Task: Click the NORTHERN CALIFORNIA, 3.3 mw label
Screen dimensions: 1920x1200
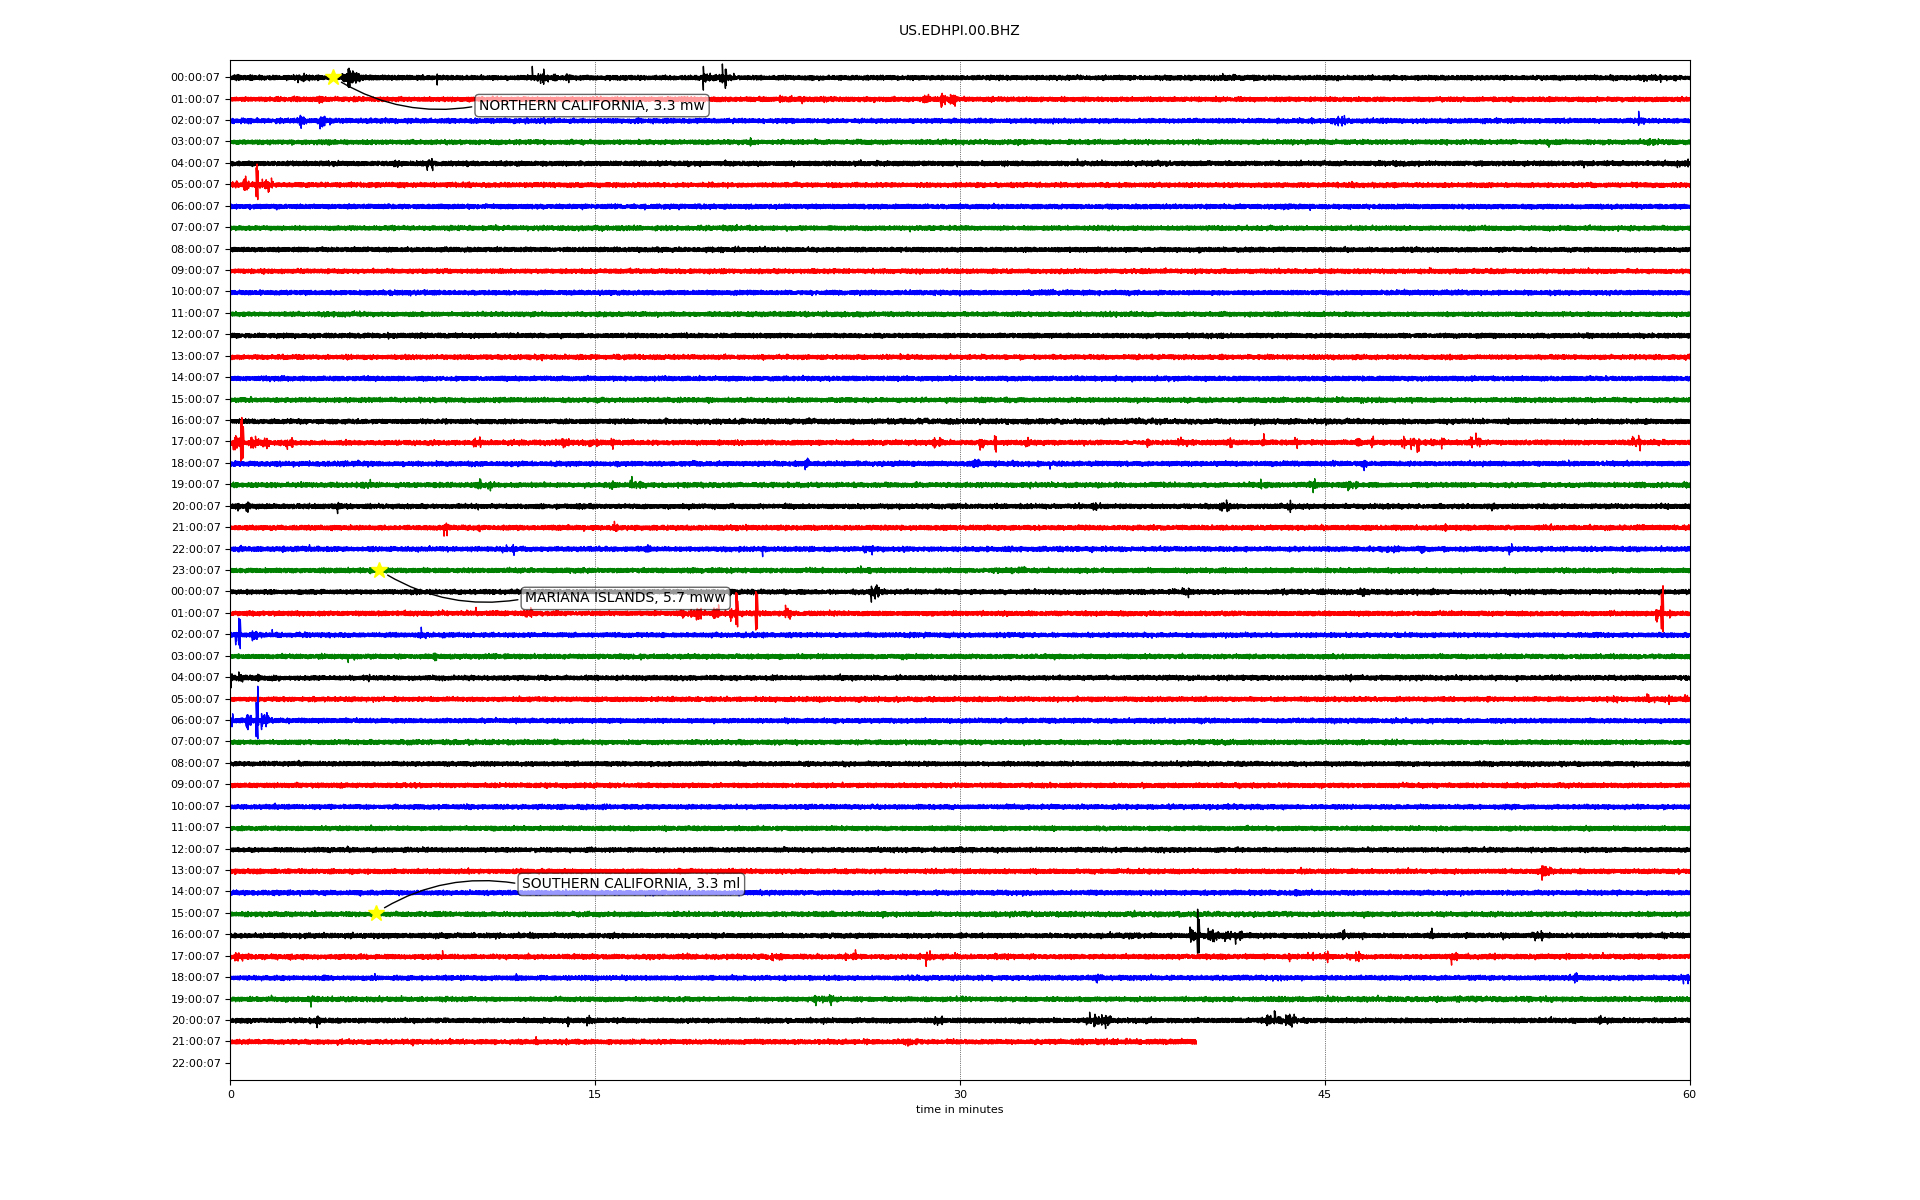Action: (591, 106)
